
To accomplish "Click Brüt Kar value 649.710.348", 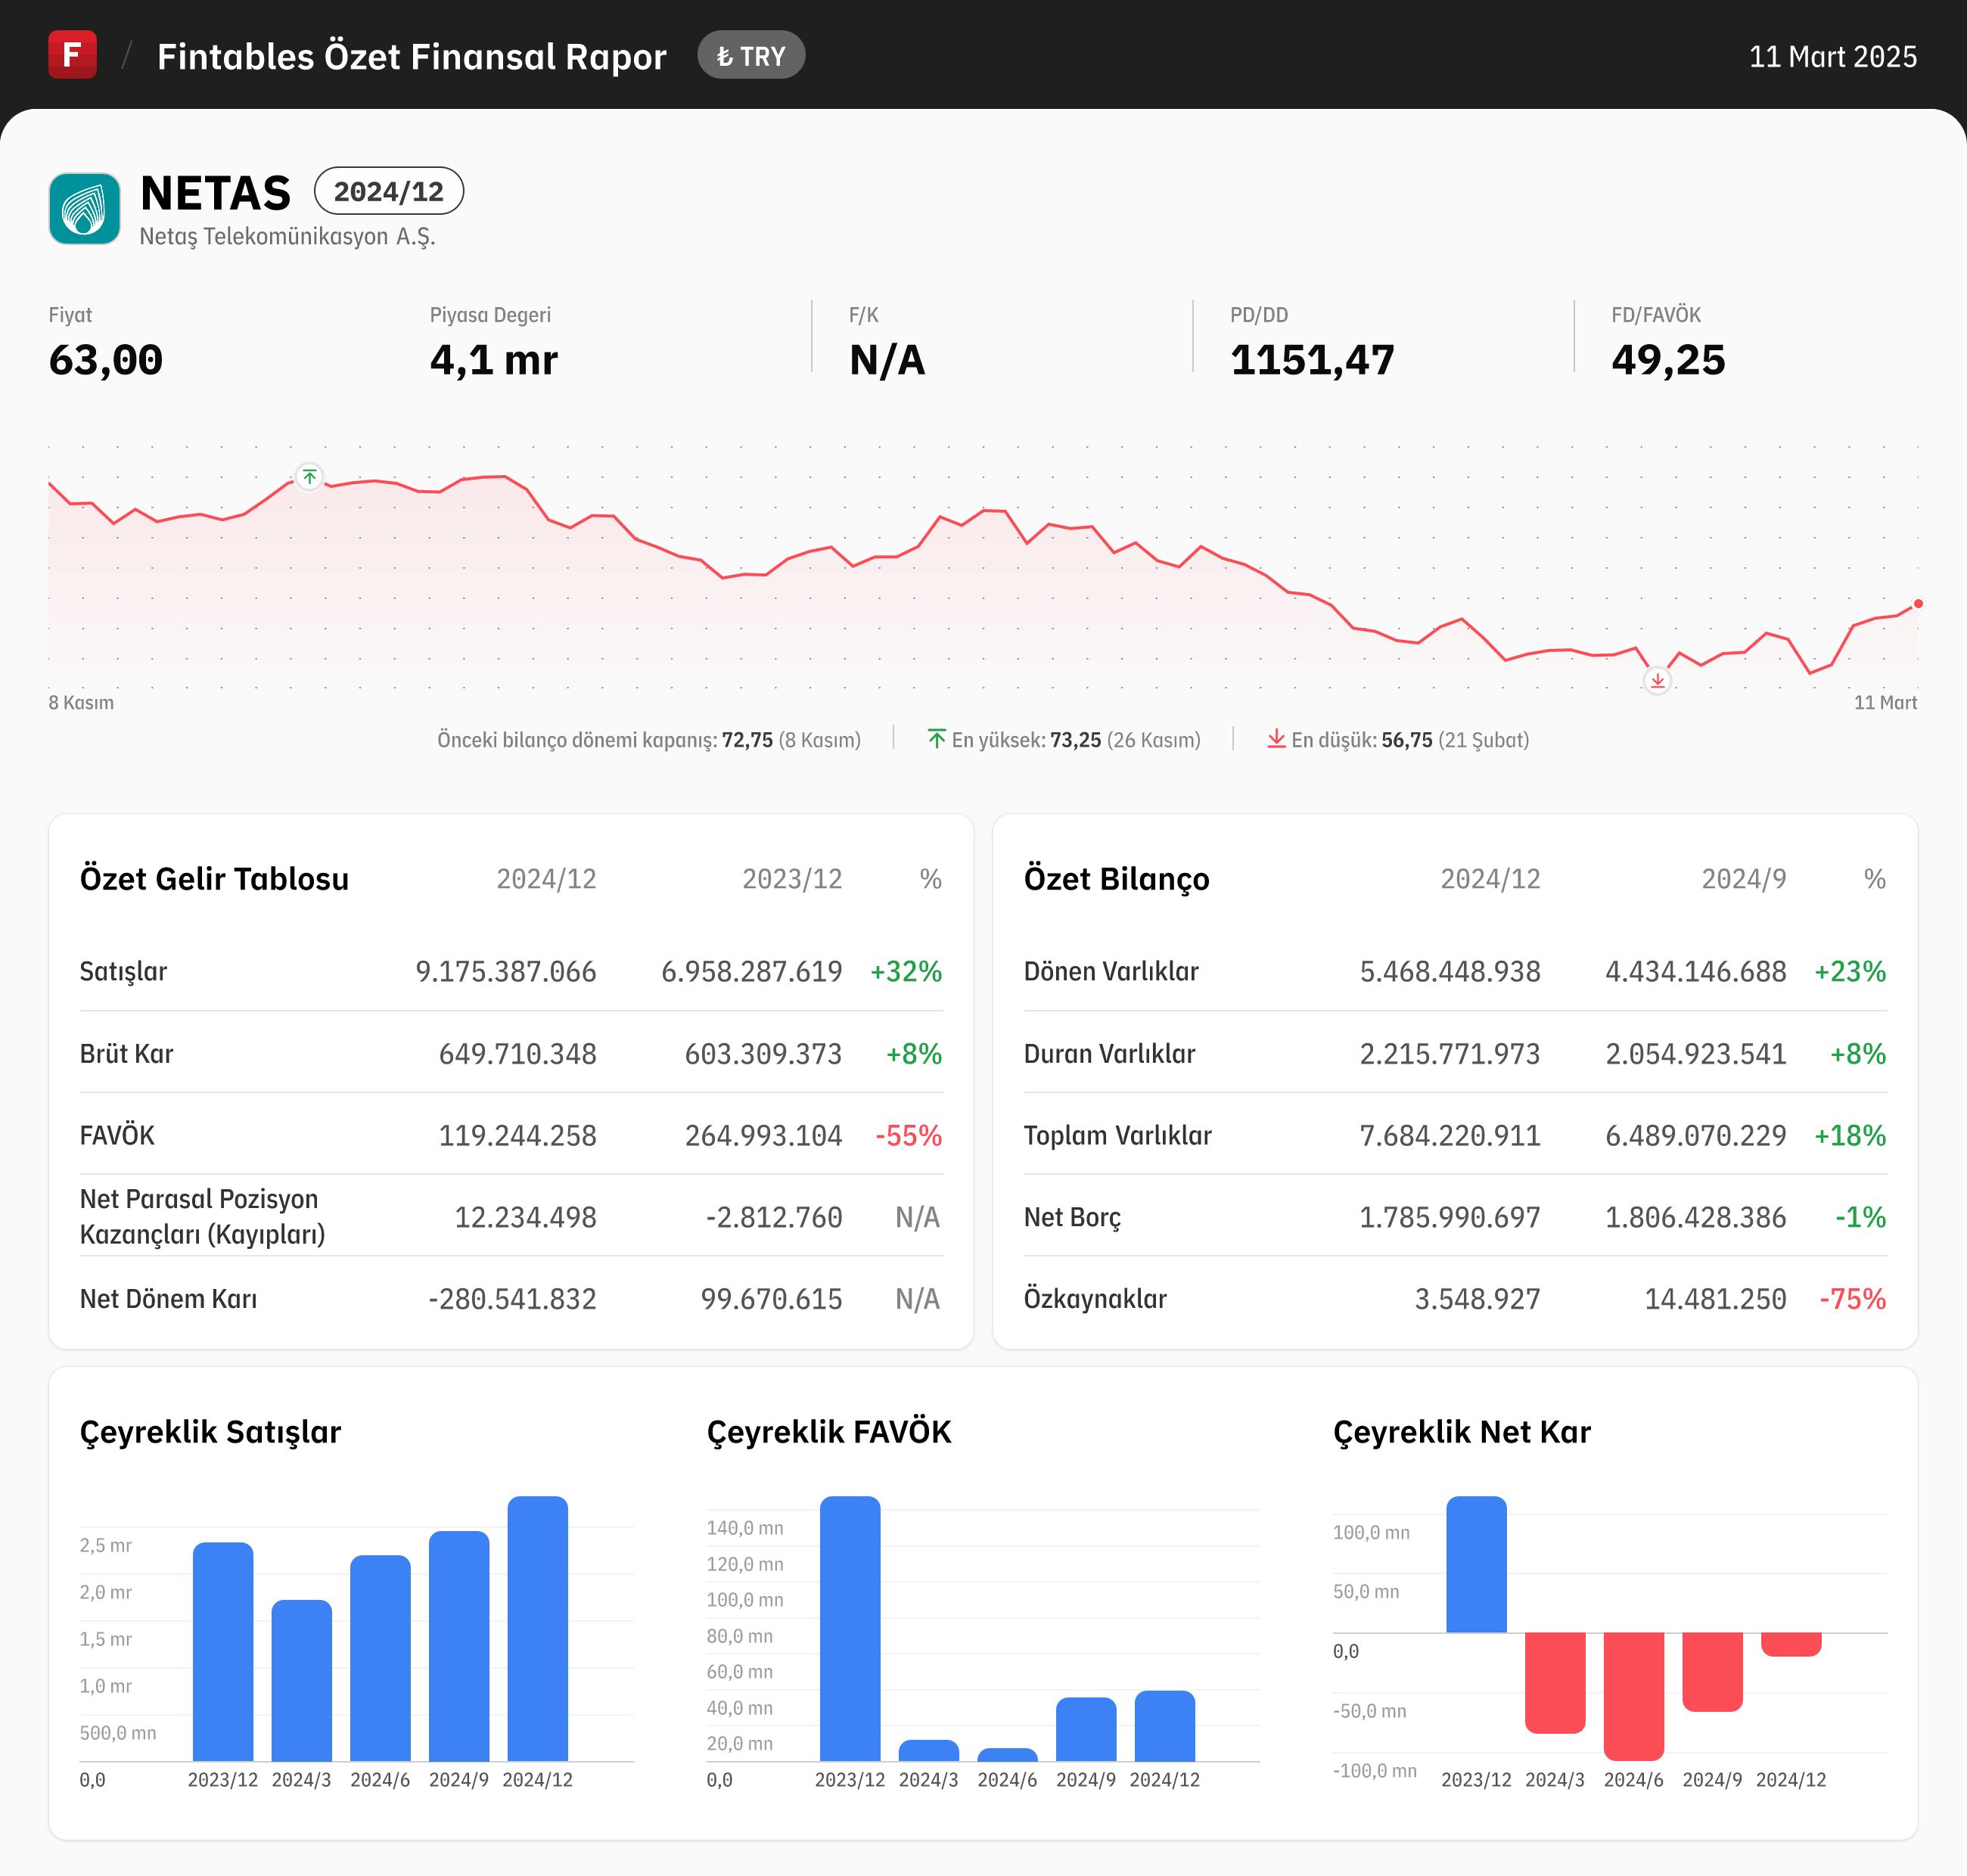I will (x=518, y=1054).
